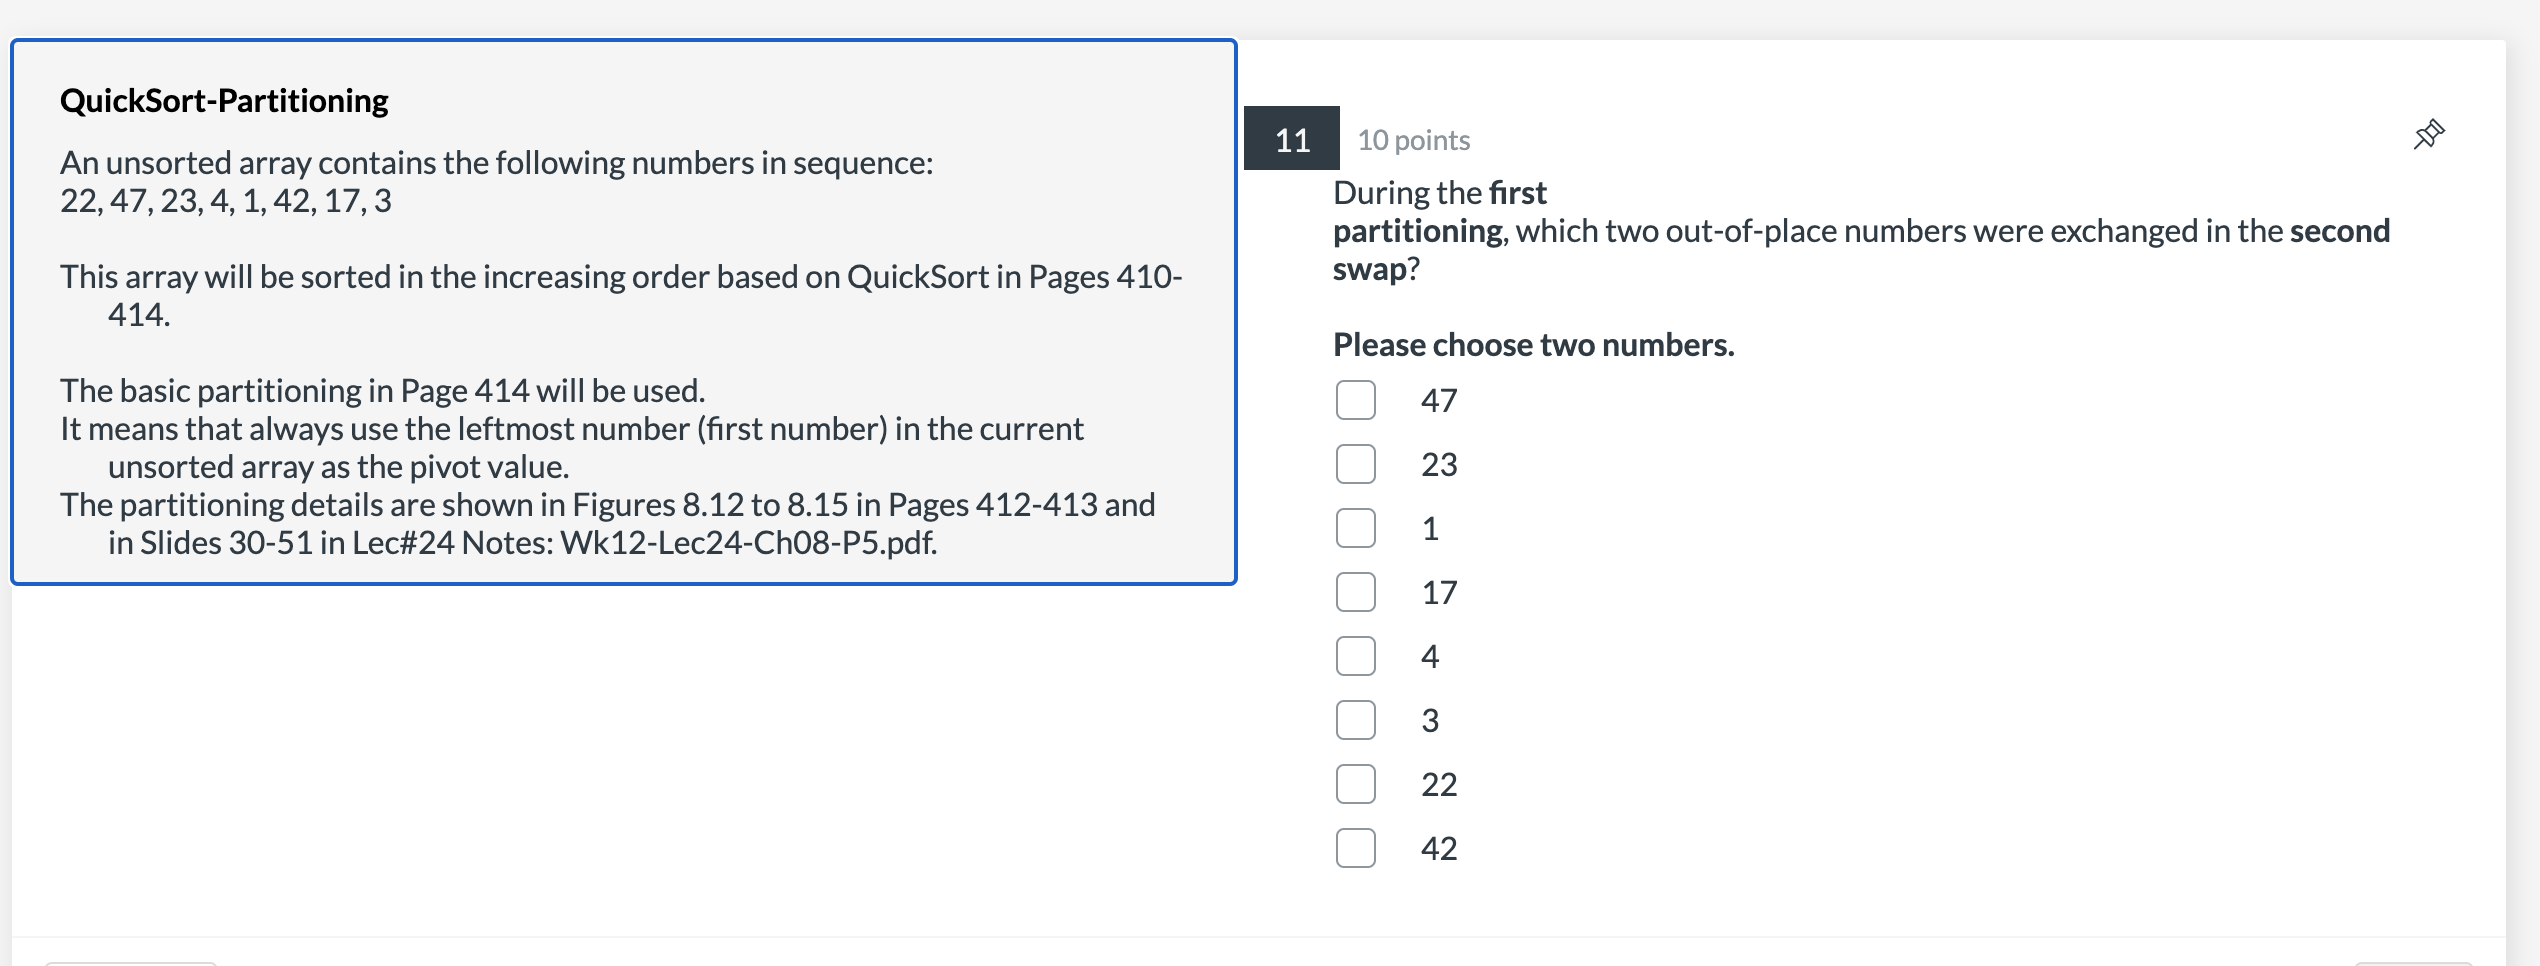
Task: Toggle the checkbox for answer 3
Action: [x=1356, y=720]
